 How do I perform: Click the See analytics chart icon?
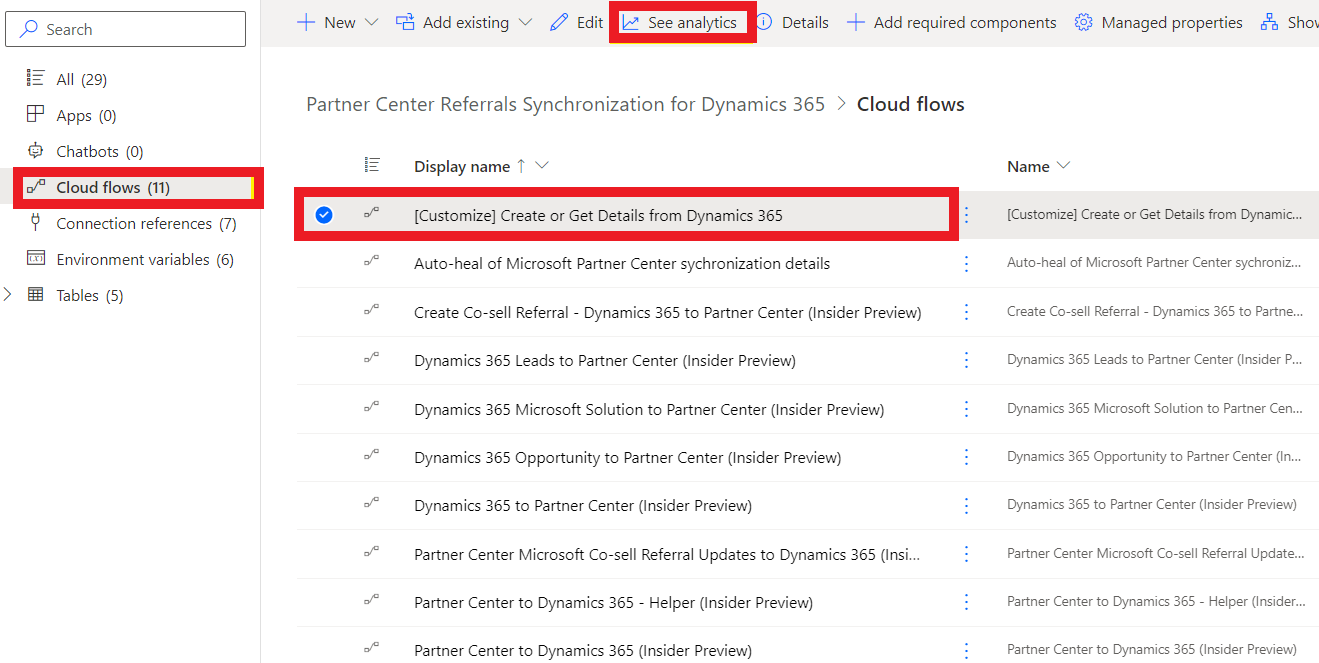coord(630,22)
